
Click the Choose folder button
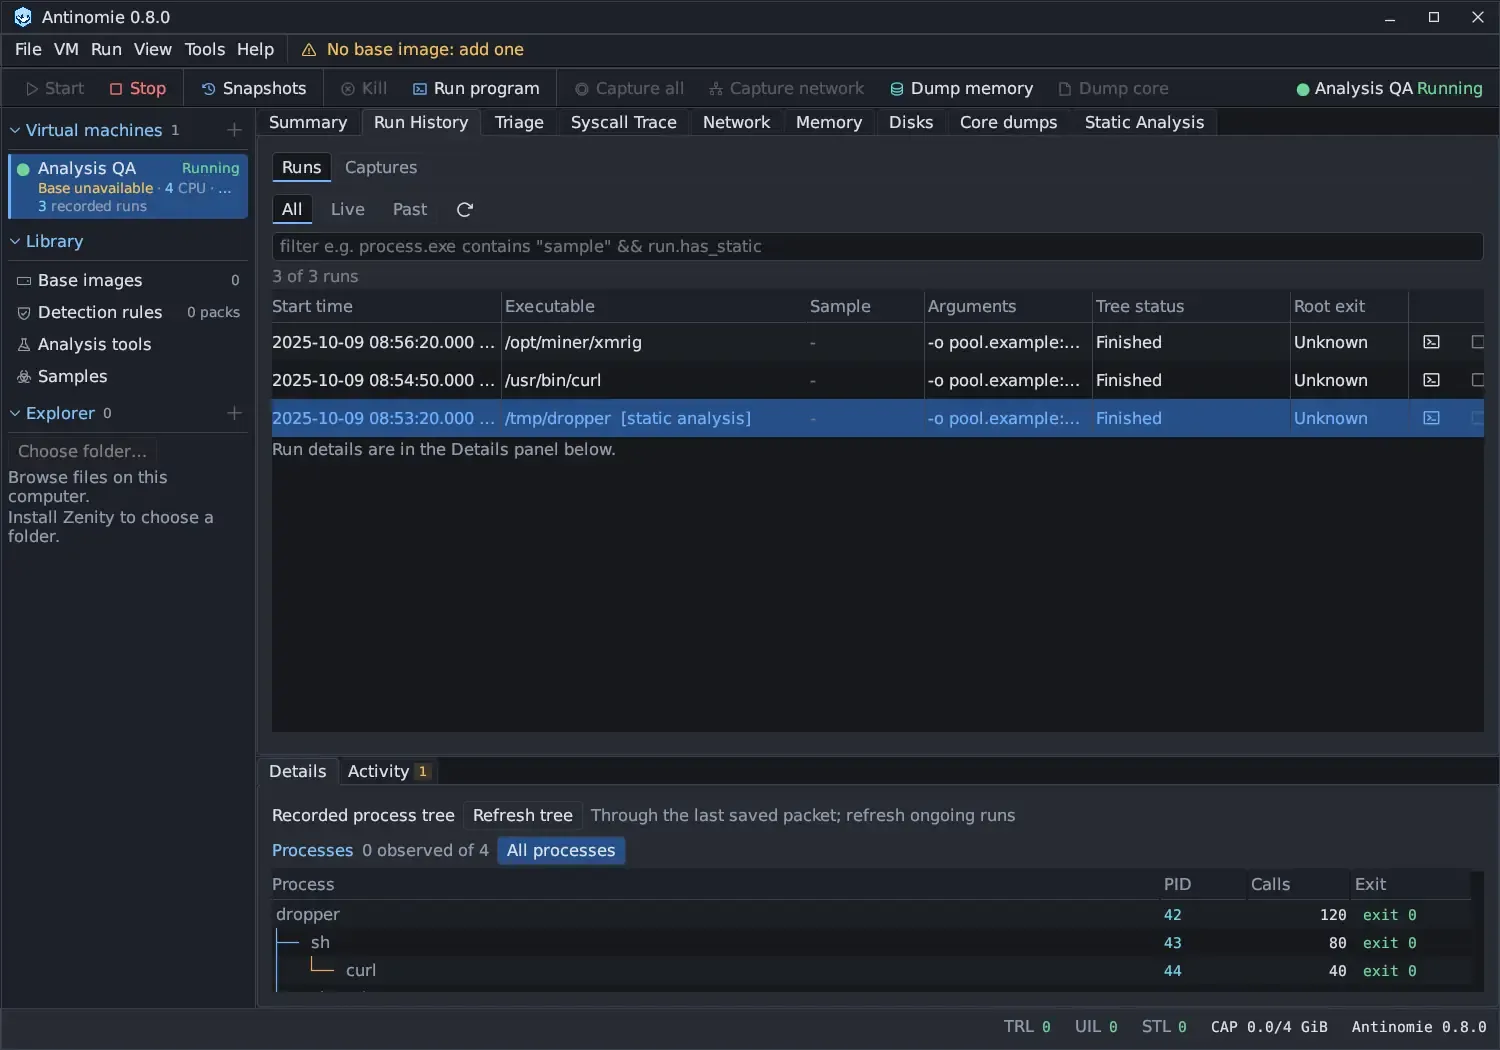pyautogui.click(x=82, y=451)
